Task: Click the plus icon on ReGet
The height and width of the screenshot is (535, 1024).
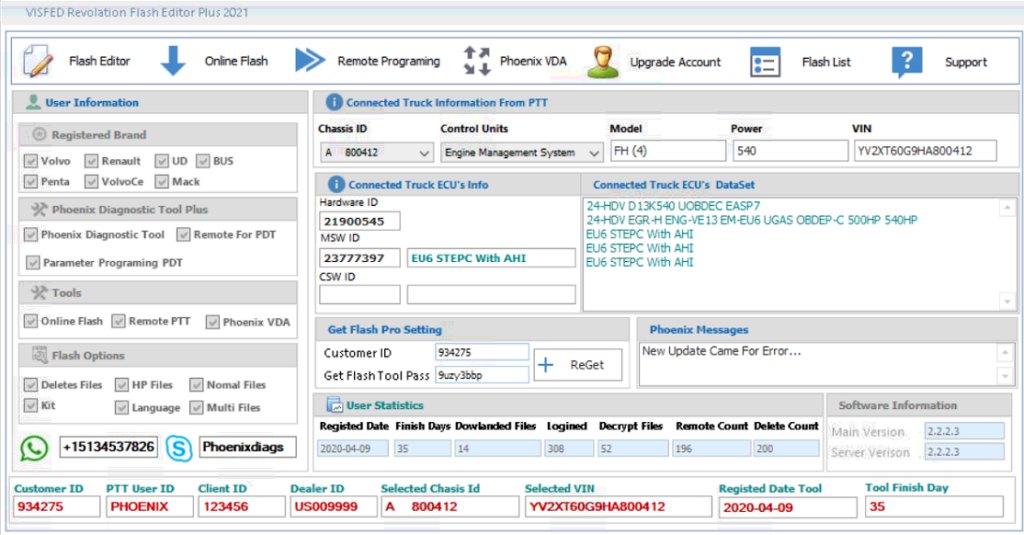Action: [545, 365]
